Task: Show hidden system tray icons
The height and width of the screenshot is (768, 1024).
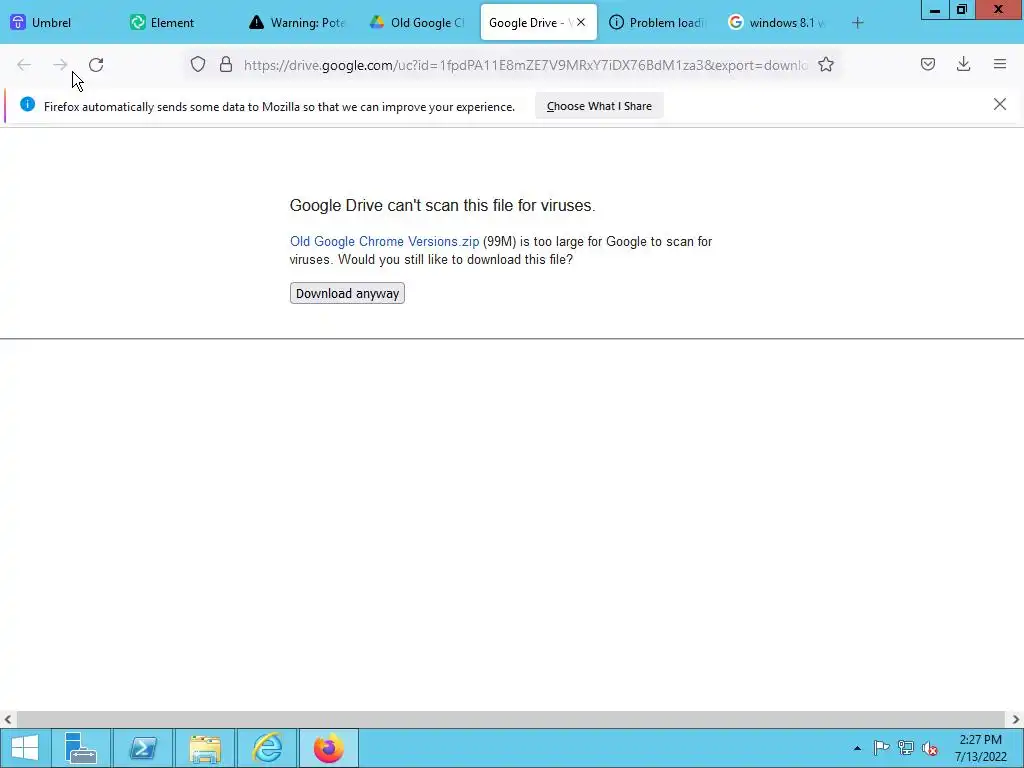Action: tap(857, 748)
